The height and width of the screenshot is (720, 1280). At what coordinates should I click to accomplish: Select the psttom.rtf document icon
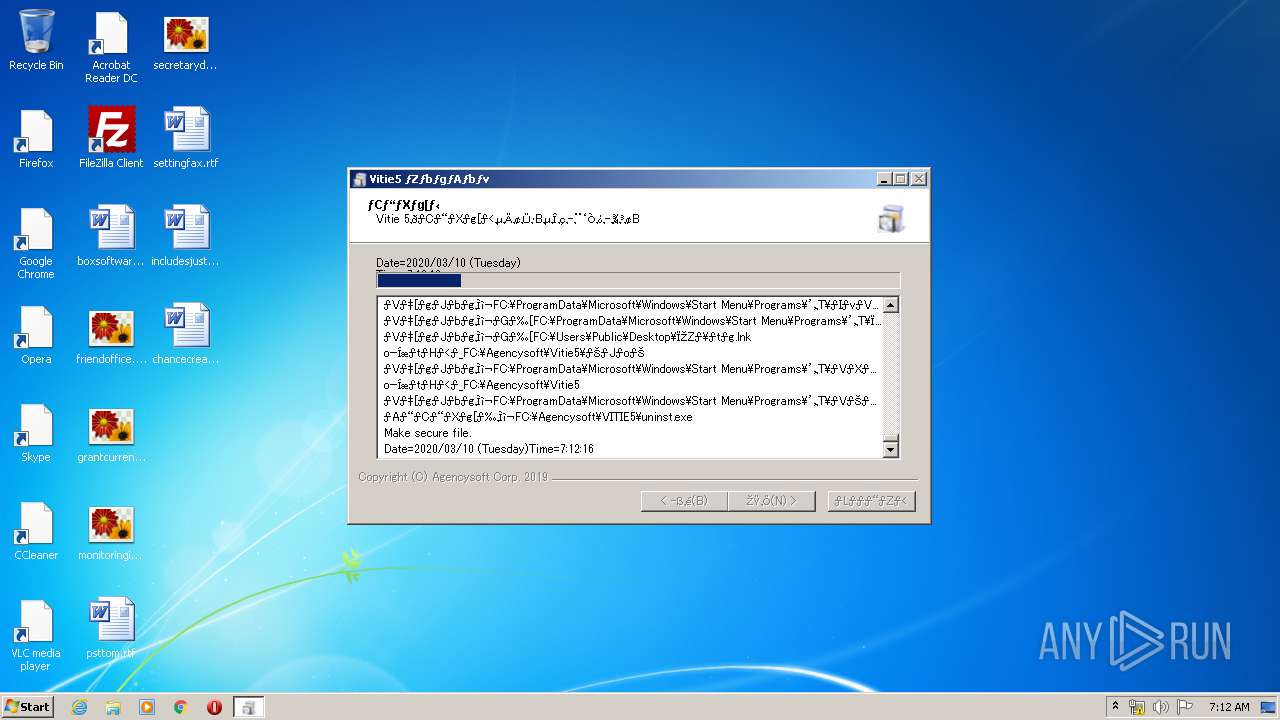[111, 629]
